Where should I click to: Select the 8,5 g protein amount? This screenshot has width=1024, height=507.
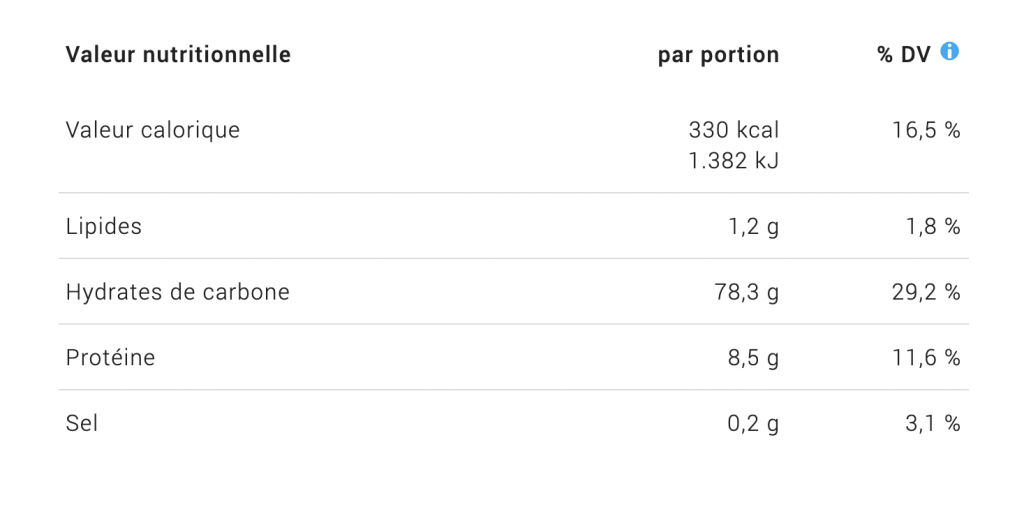pos(754,359)
